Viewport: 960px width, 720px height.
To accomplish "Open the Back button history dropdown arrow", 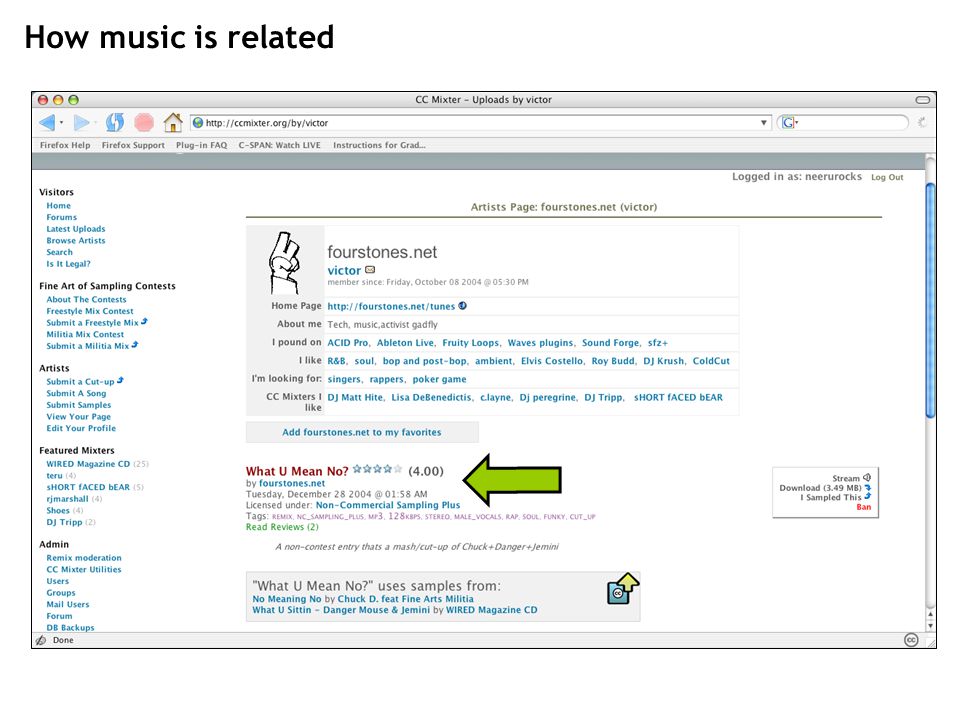I will point(62,123).
